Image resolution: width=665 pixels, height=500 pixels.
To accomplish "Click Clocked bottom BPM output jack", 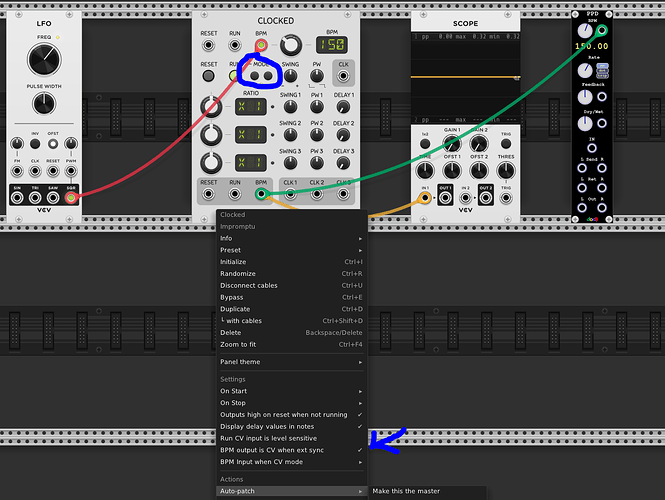I will 261,194.
